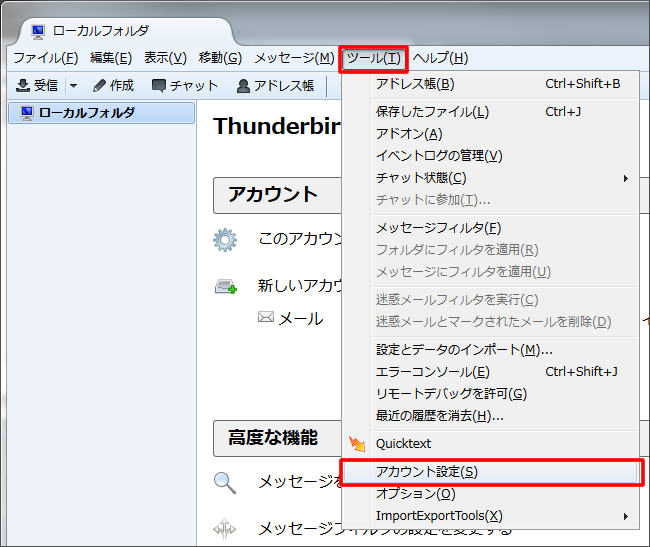Open the ファイル menu

click(x=45, y=58)
